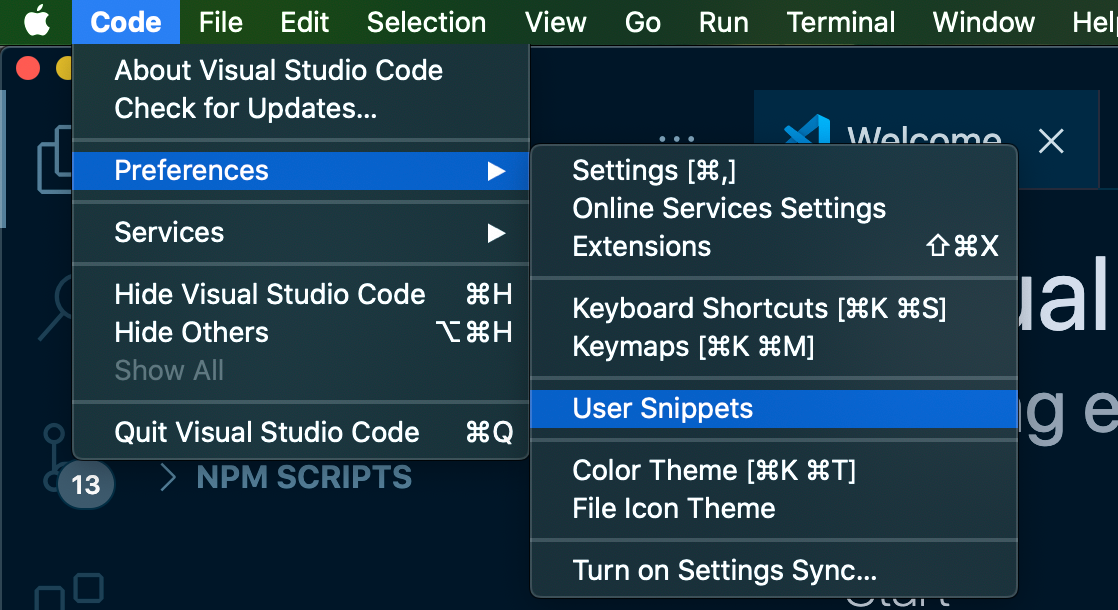Screen dimensions: 1118x610
Task: Open the File menu
Action: click(x=220, y=22)
